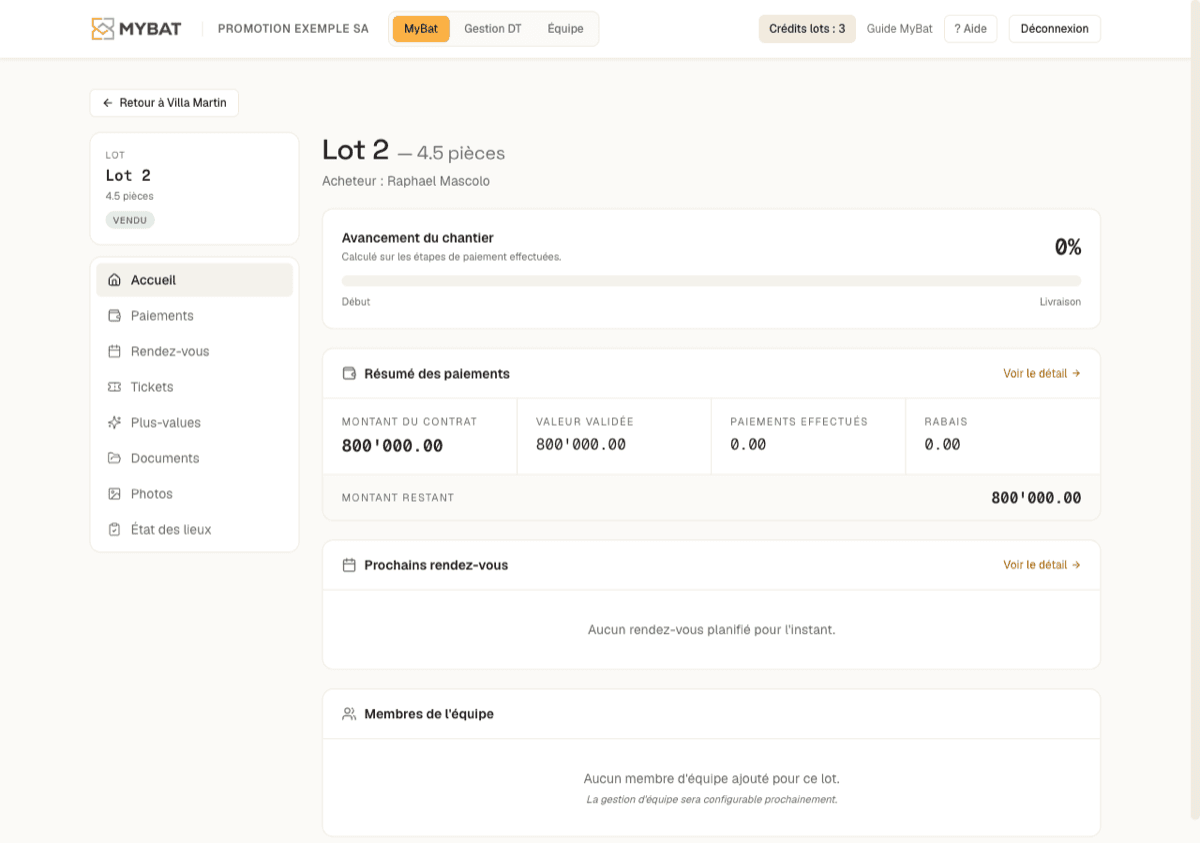Viewport: 1200px width, 843px height.
Task: Click the folder icon beside Documents
Action: coord(114,458)
